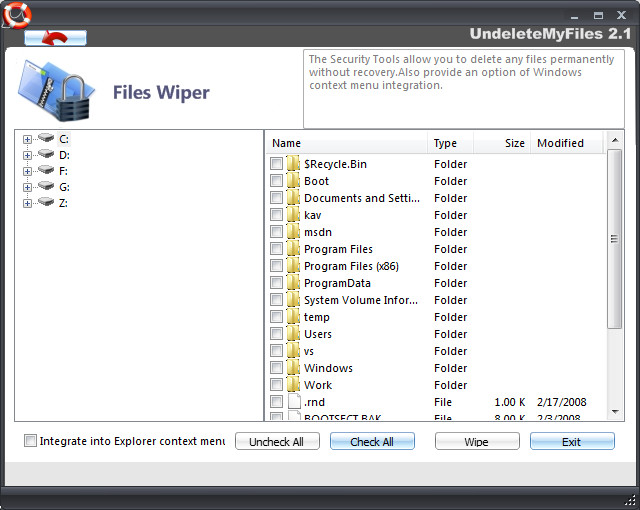
Task: Click the vs folder icon
Action: pyautogui.click(x=293, y=351)
